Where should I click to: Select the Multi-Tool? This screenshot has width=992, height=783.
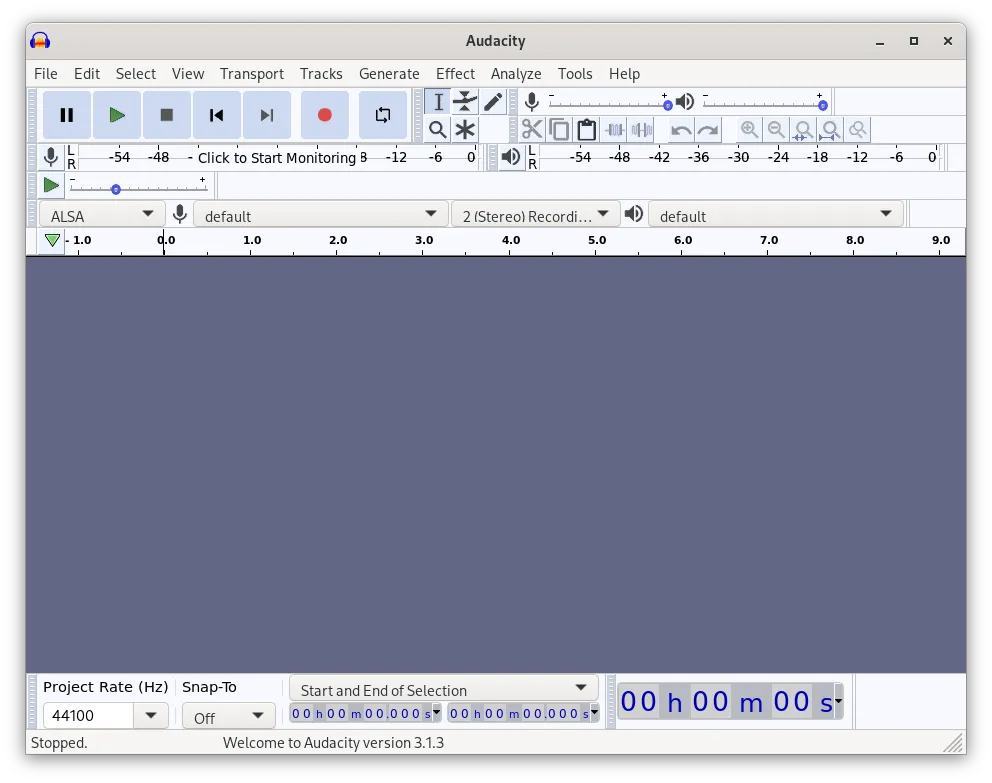464,129
